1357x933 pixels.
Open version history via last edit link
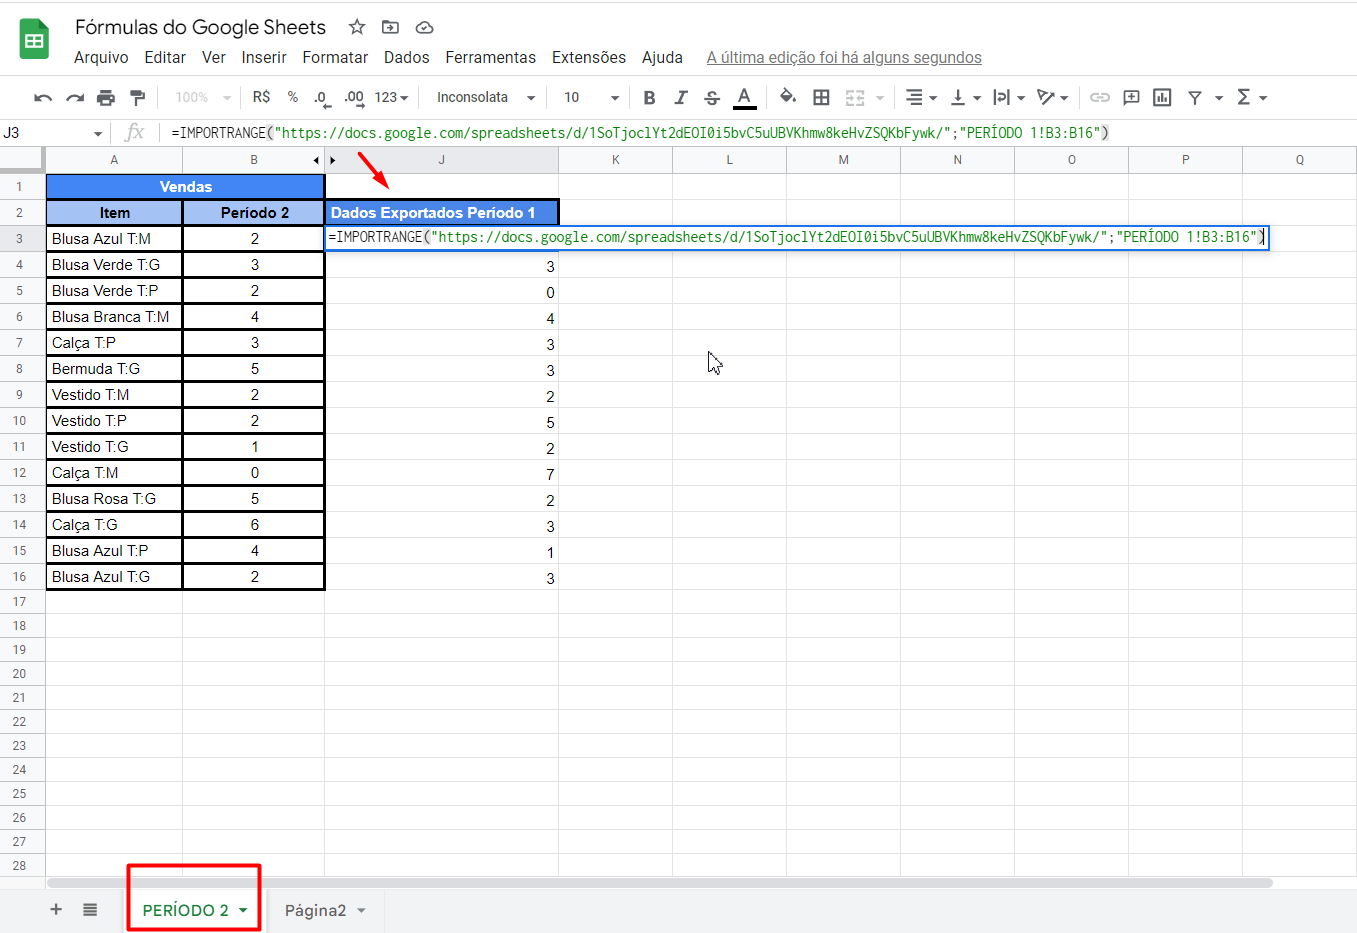click(x=843, y=57)
